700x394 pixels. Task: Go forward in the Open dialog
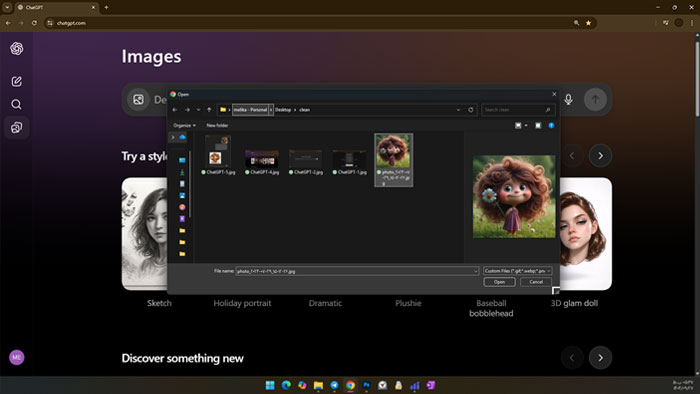click(188, 110)
